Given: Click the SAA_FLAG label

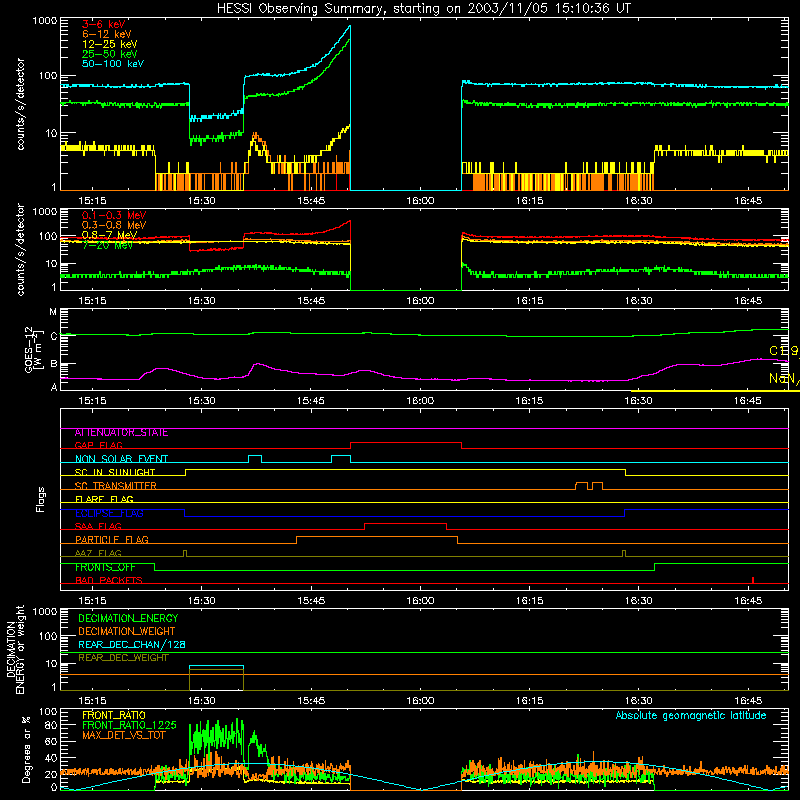Looking at the screenshot, I should [x=98, y=527].
